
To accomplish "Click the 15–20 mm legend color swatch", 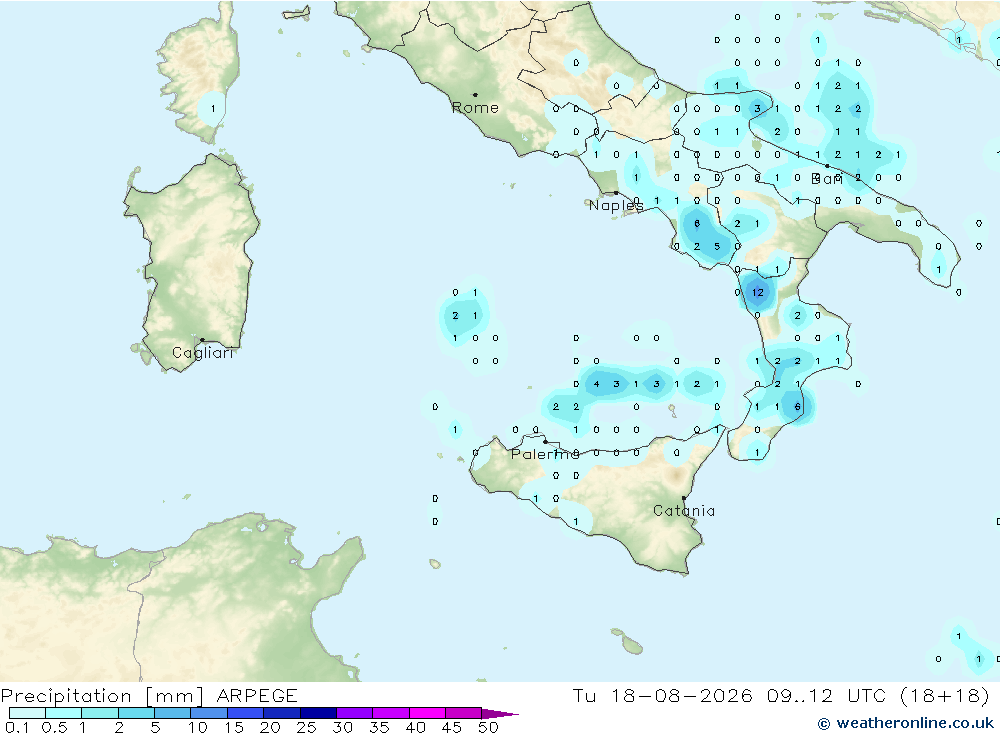I will (246, 713).
